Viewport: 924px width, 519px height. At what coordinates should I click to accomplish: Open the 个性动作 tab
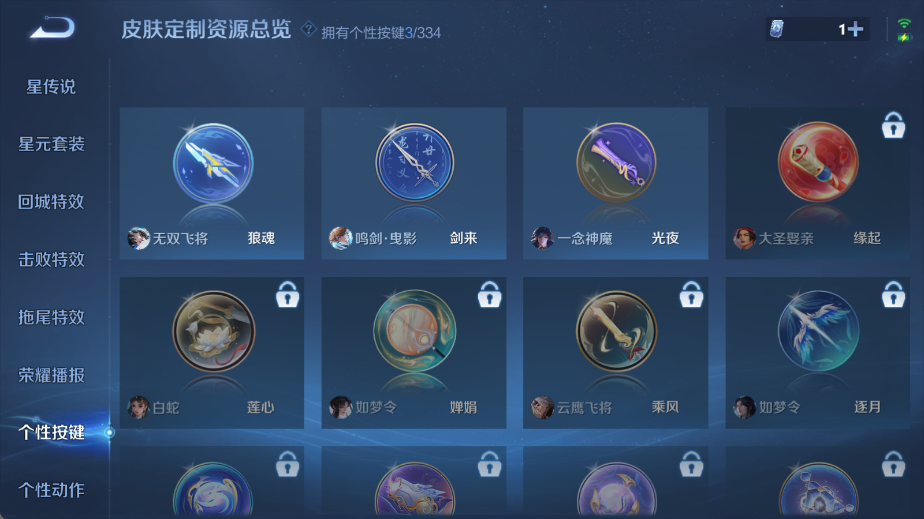51,490
